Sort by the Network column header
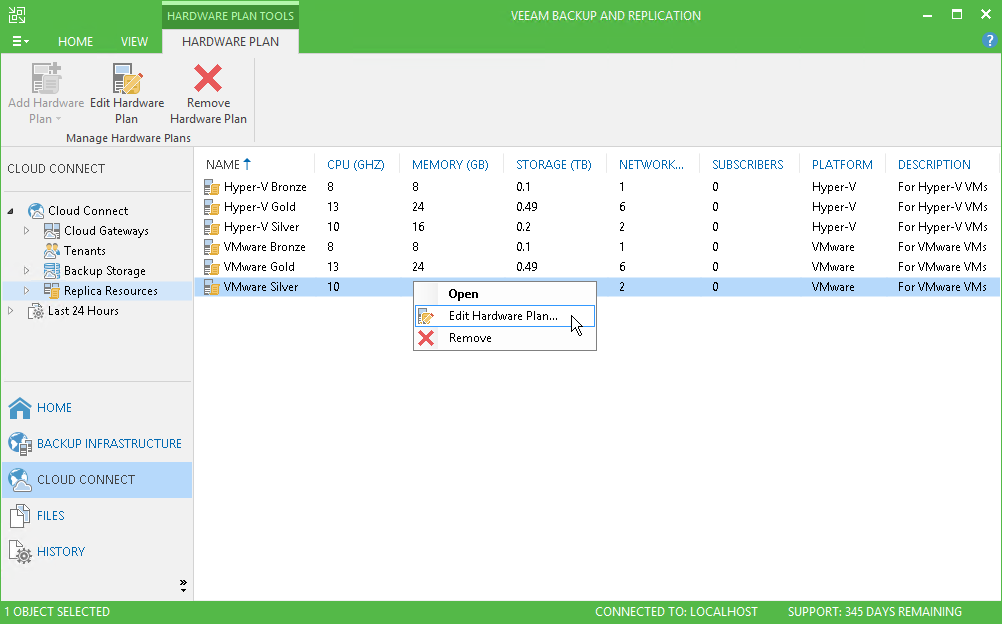 coord(652,164)
